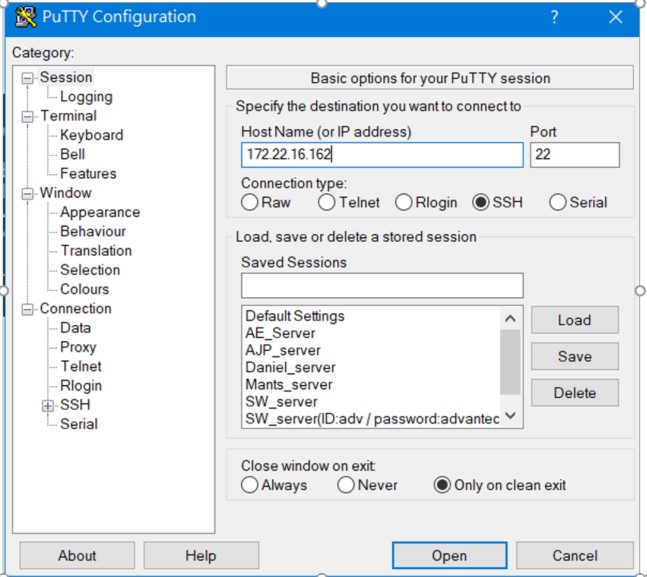647x577 pixels.
Task: Select Daniel_server in saved sessions
Action: (288, 367)
